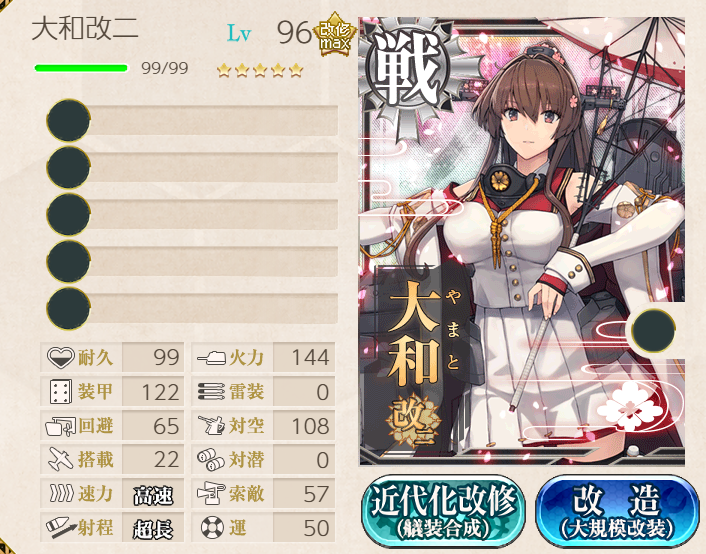Click the Yamato ship card portrait
This screenshot has width=706, height=554.
pos(522,241)
